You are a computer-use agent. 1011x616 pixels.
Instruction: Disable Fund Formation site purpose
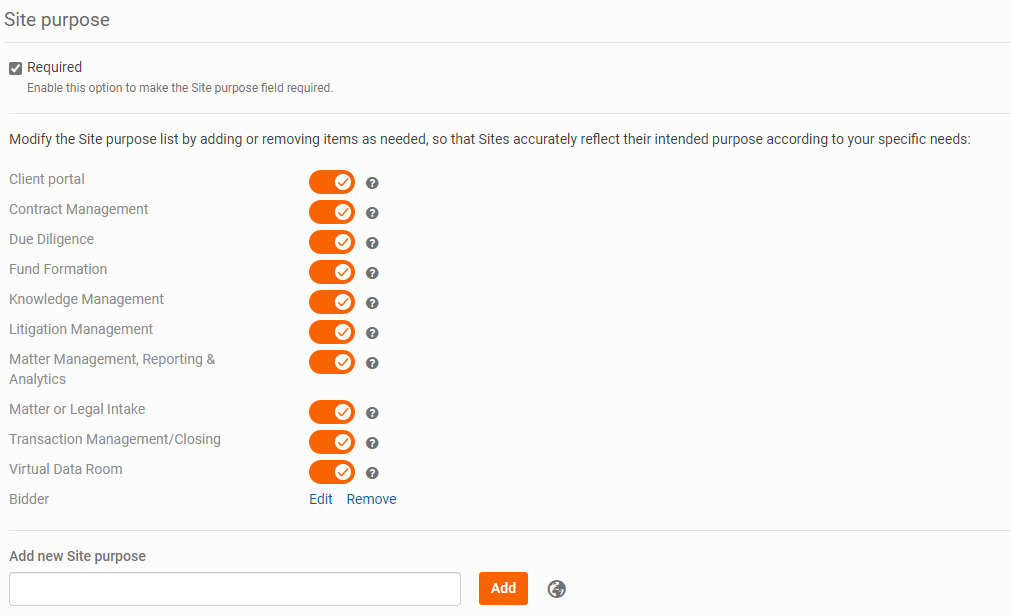tap(332, 272)
